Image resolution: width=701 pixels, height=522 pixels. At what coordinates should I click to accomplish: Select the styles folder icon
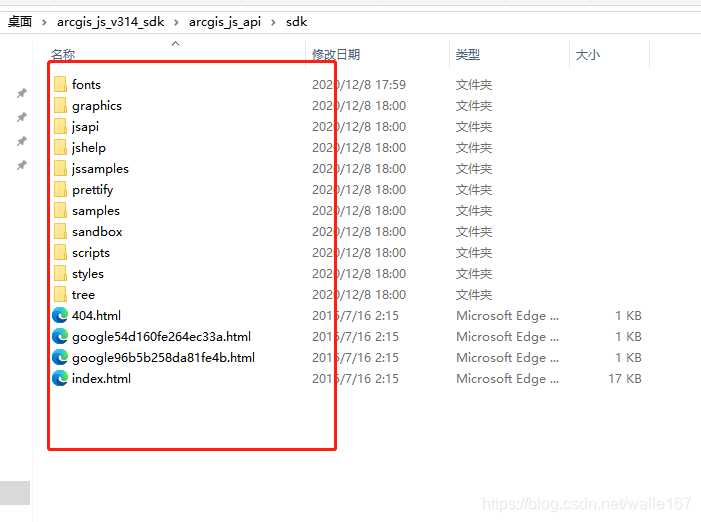(60, 274)
